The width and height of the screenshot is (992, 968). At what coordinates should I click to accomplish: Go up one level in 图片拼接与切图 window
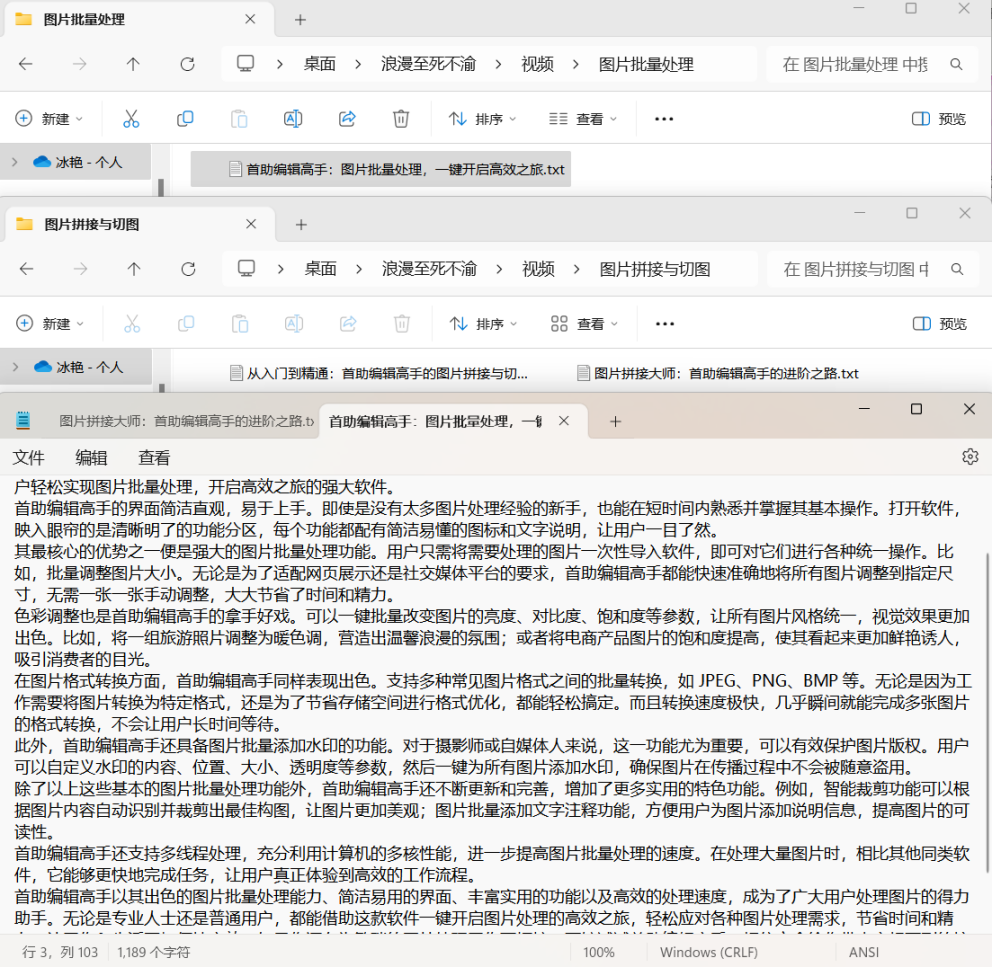(133, 269)
